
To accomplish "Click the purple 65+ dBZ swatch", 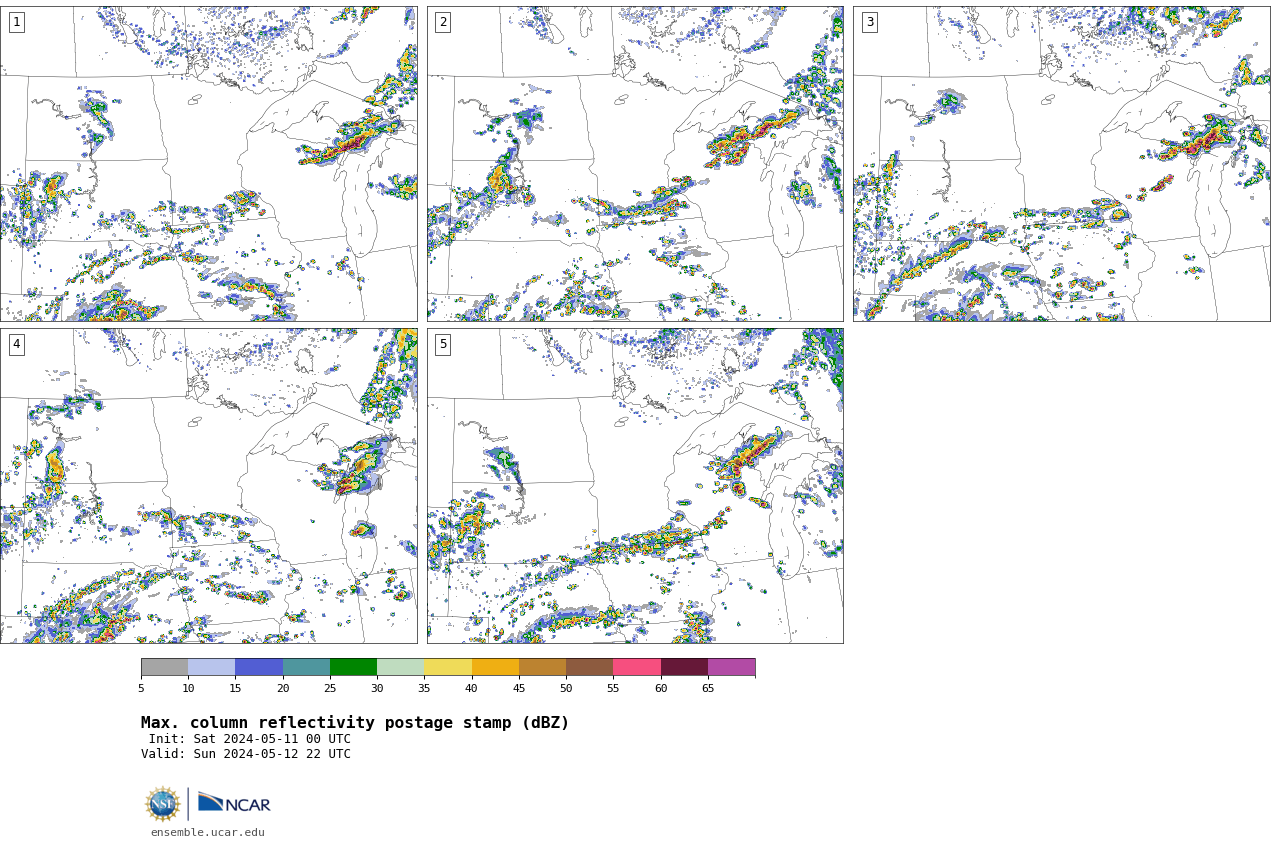I will pyautogui.click(x=731, y=667).
